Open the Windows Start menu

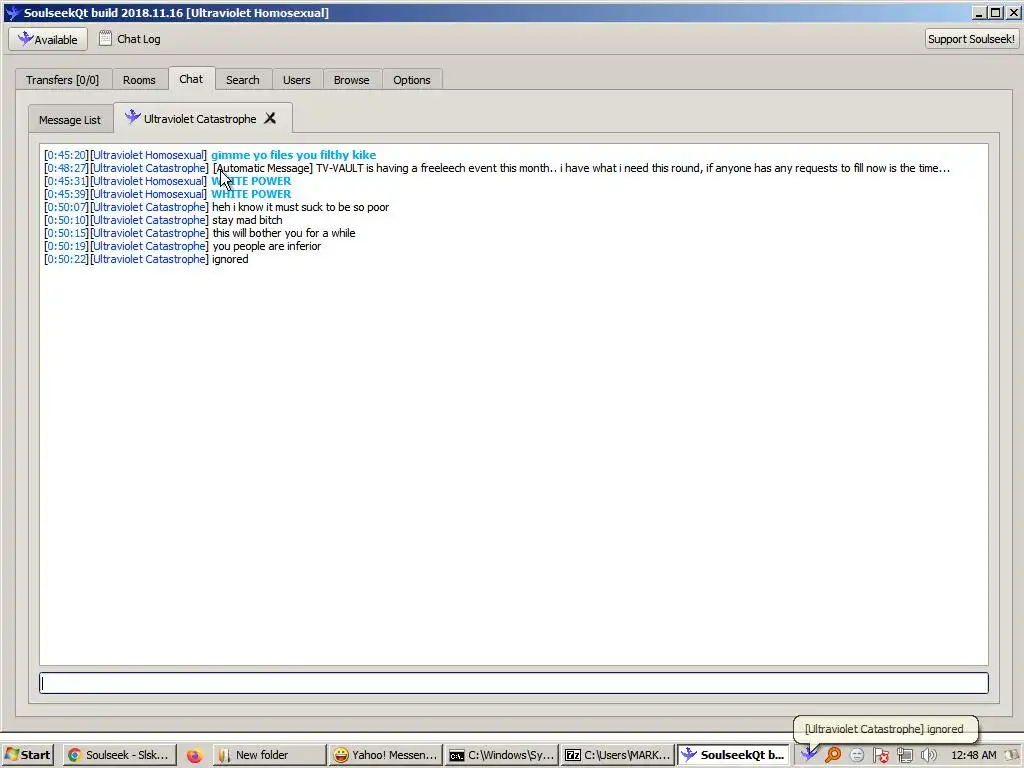click(x=27, y=755)
